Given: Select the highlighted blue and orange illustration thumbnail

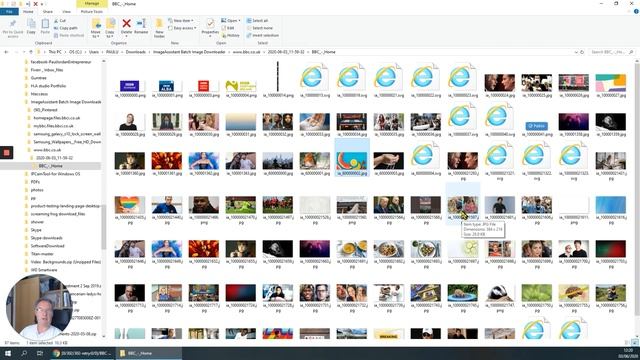Looking at the screenshot, I should [352, 161].
